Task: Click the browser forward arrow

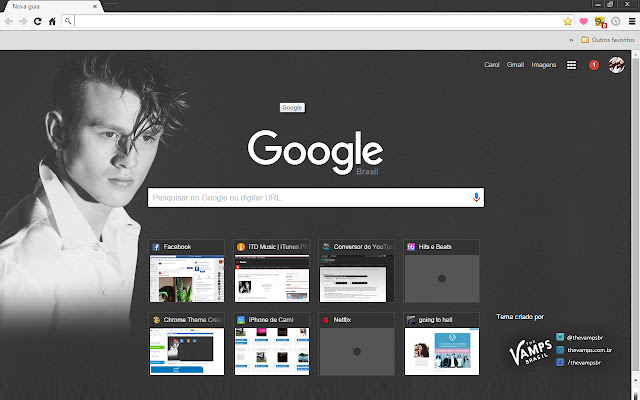Action: coord(23,21)
